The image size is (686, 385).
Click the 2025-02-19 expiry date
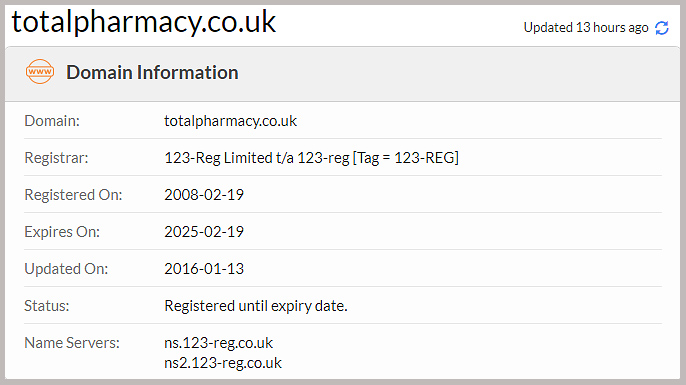click(204, 231)
